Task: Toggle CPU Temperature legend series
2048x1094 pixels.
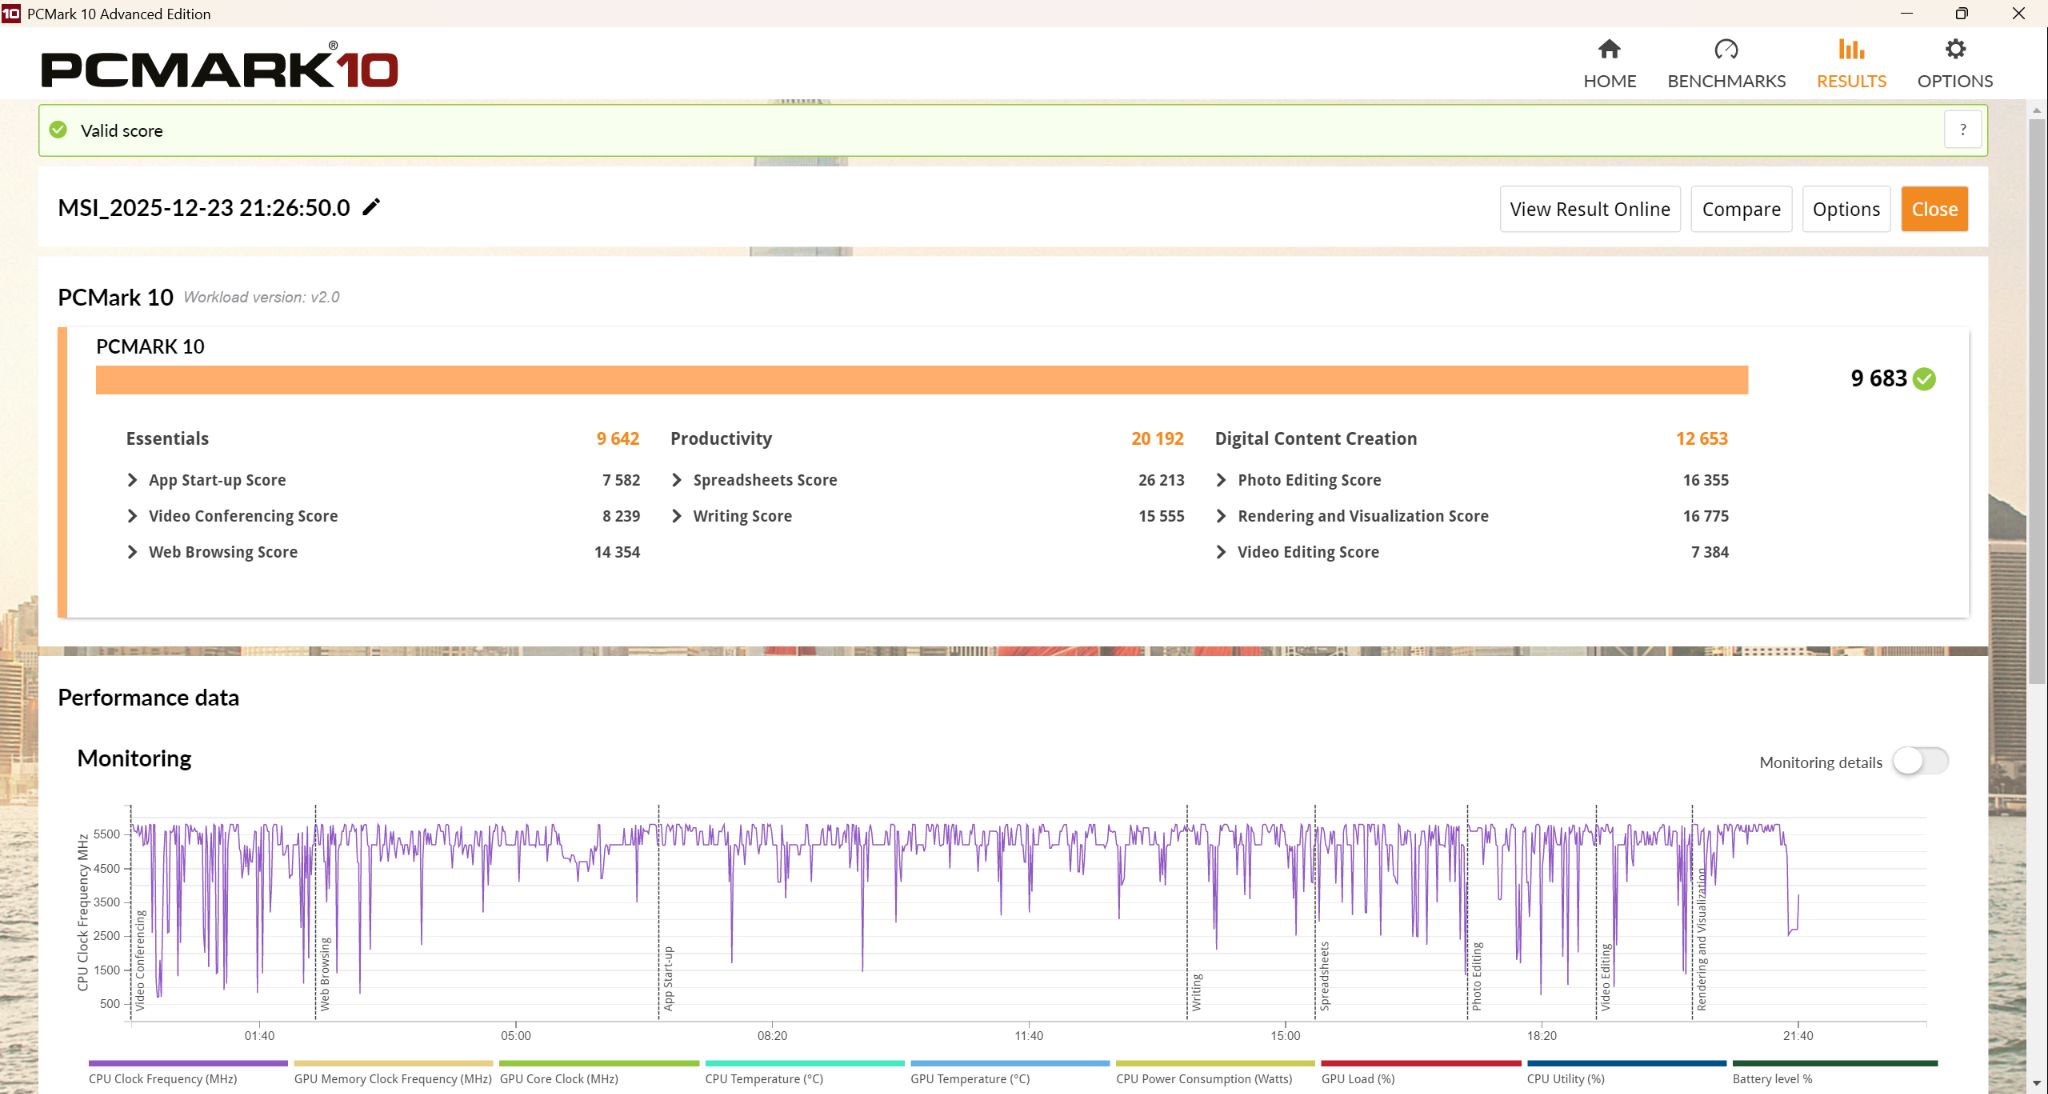Action: pyautogui.click(x=764, y=1078)
